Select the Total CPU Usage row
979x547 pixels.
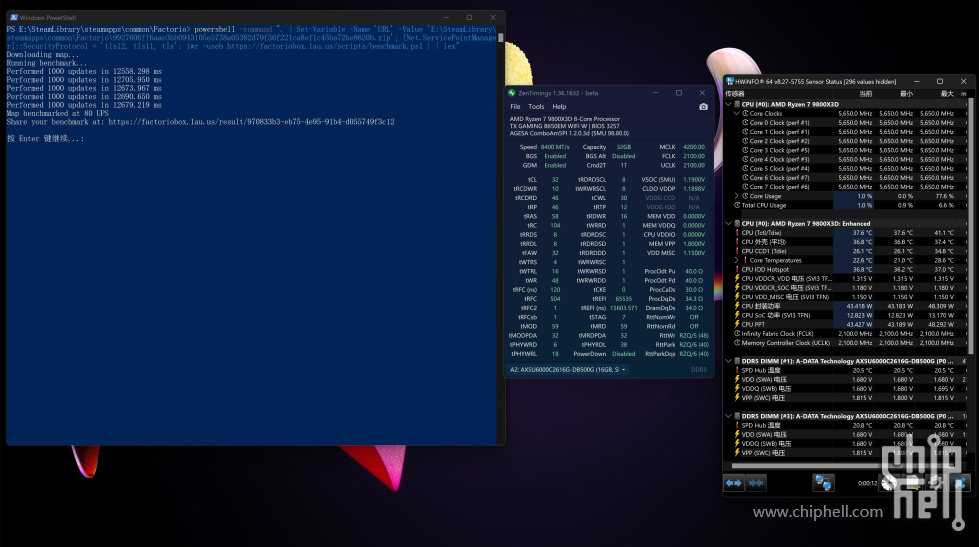pos(845,205)
